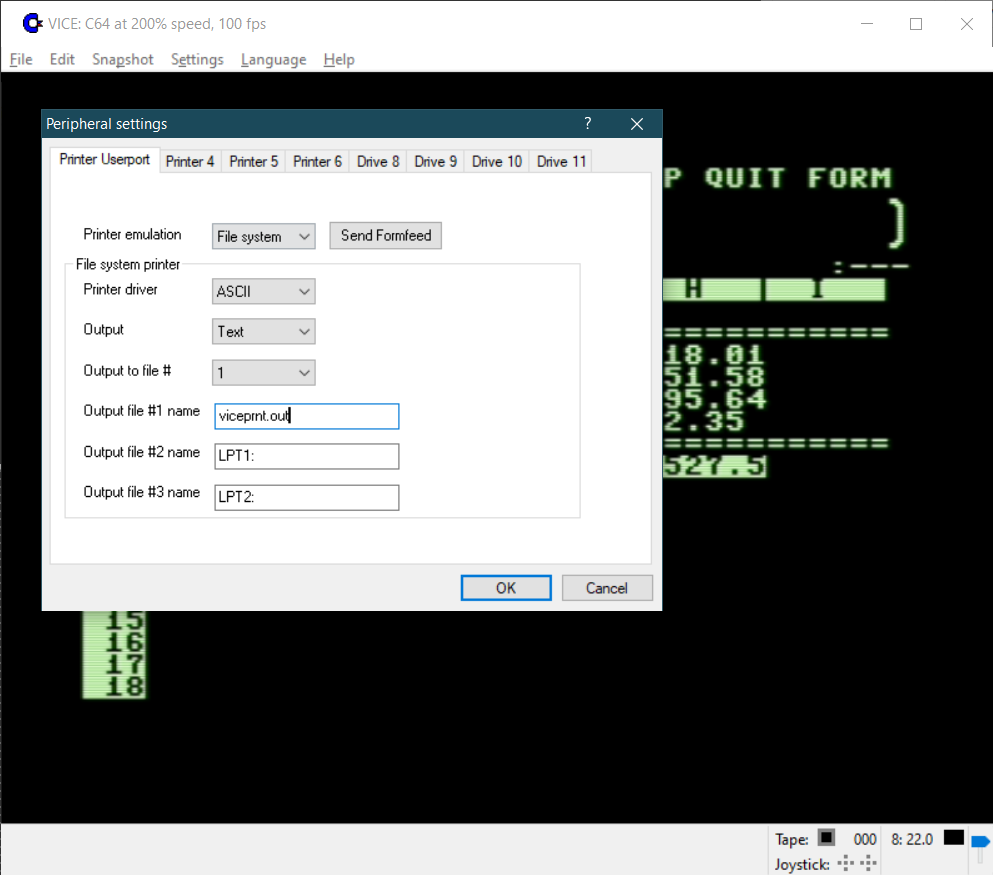Click the drive track readout 8: 22.0
Screen dimensions: 993x875
coord(912,840)
